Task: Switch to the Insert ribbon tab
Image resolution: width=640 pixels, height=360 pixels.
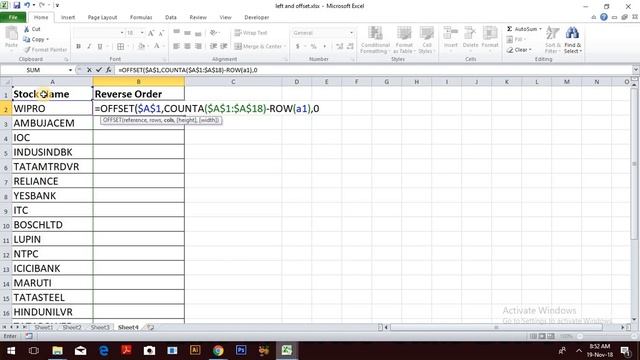Action: 68,18
